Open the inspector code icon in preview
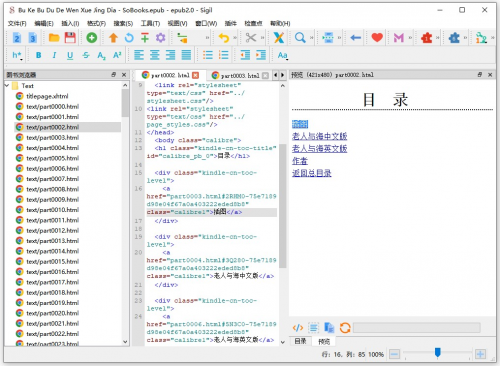500x366 pixels. click(x=297, y=328)
